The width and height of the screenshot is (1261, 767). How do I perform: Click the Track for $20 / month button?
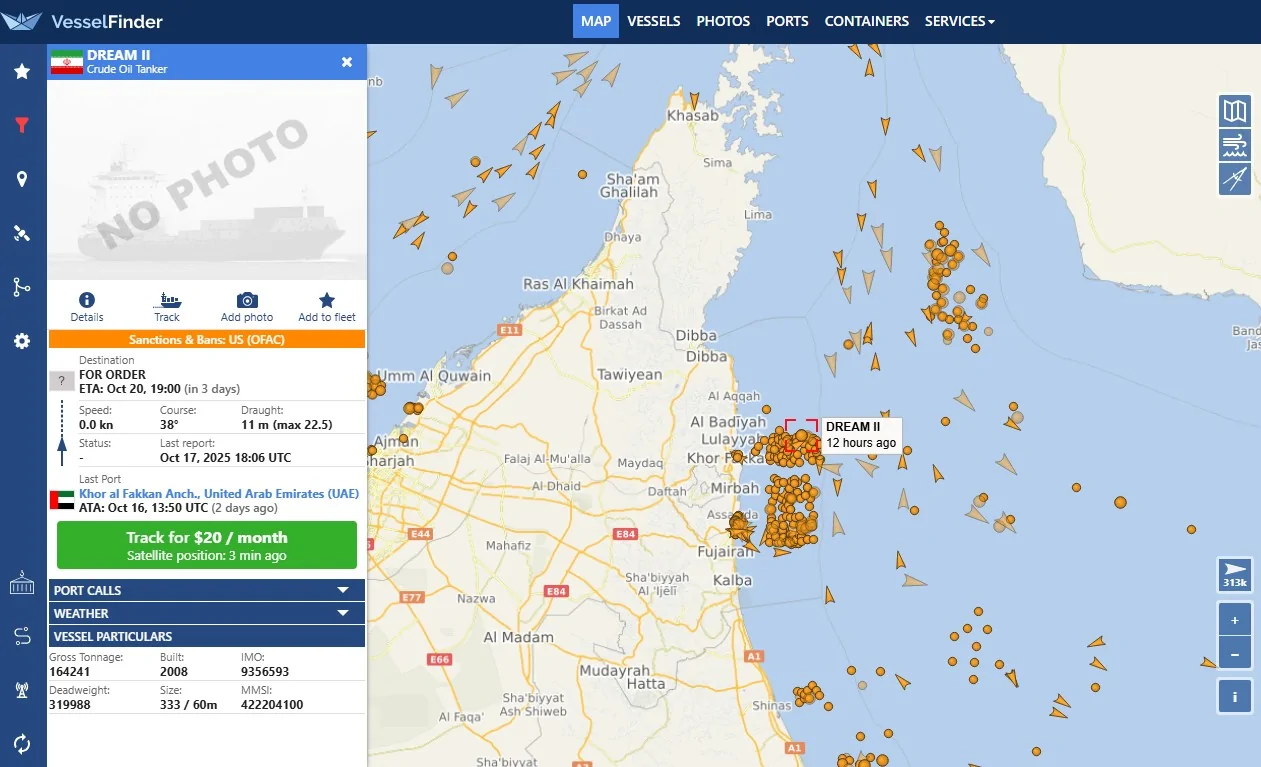click(x=207, y=545)
